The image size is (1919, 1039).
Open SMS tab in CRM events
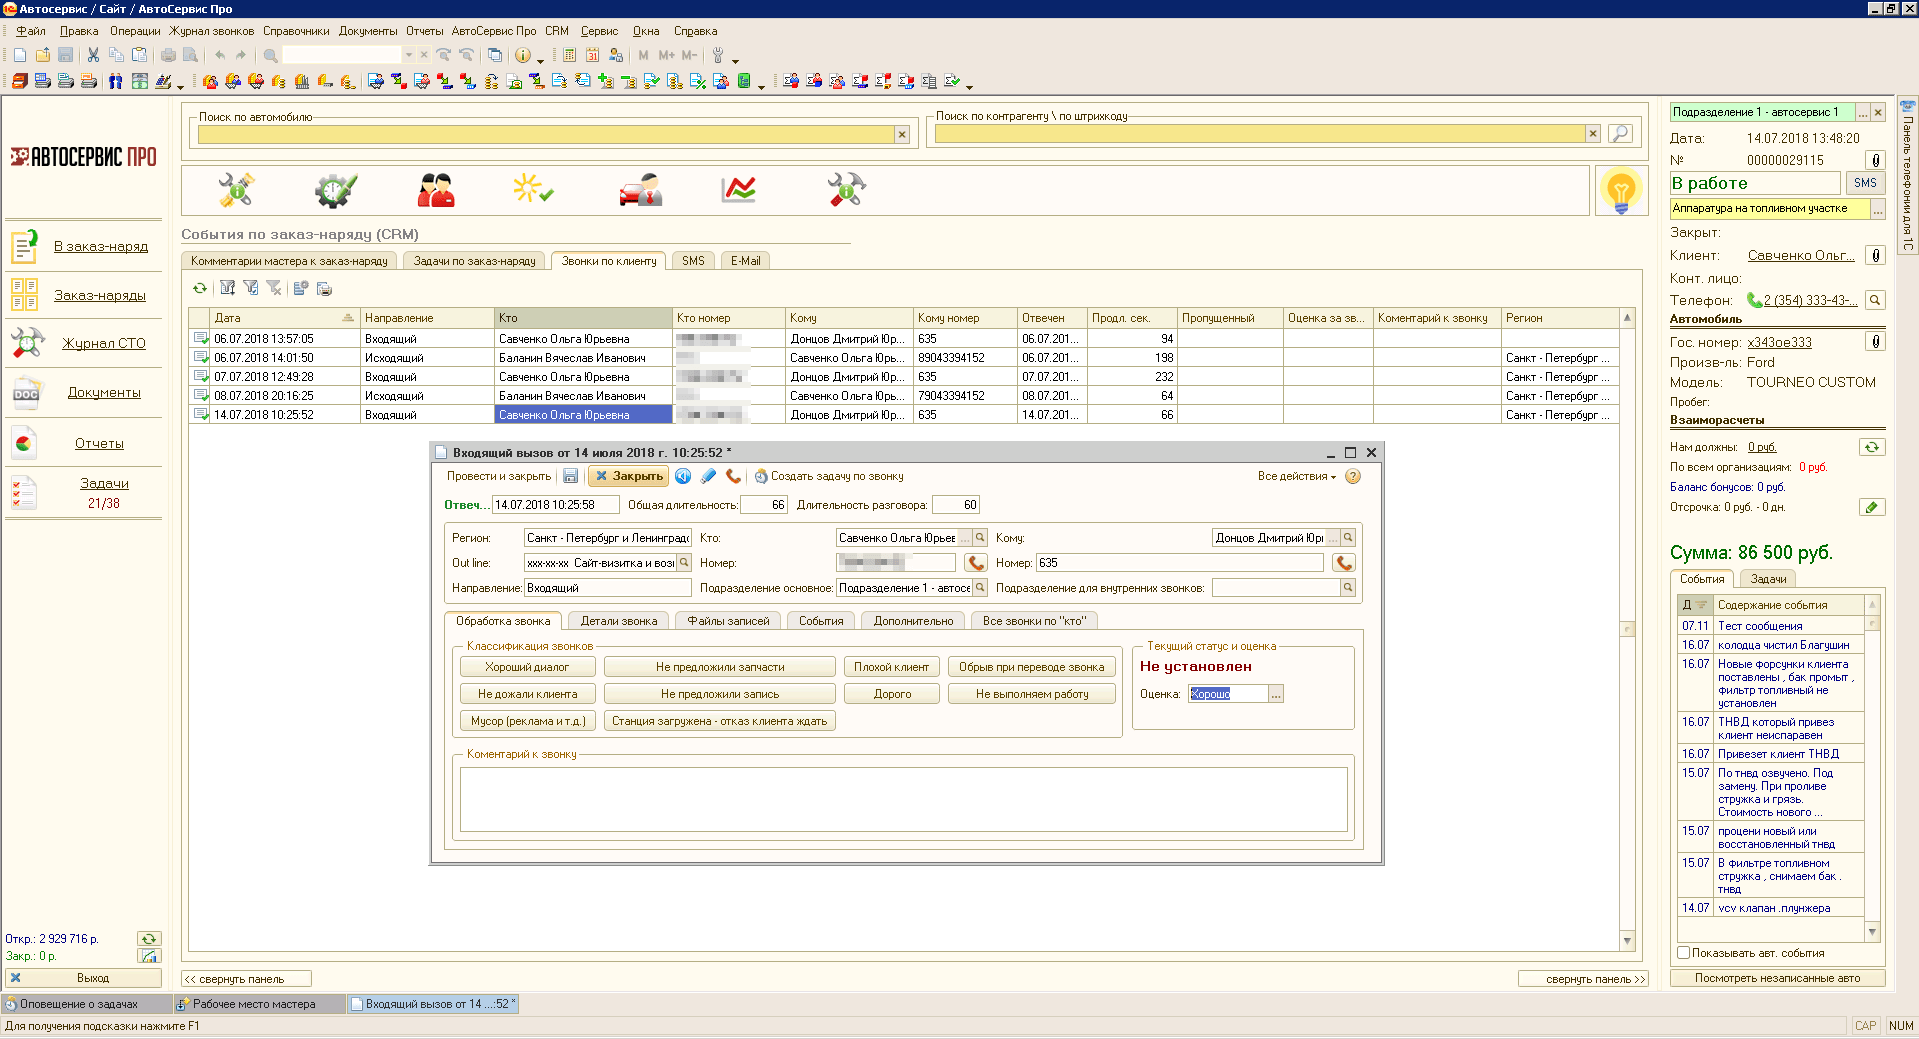coord(693,261)
